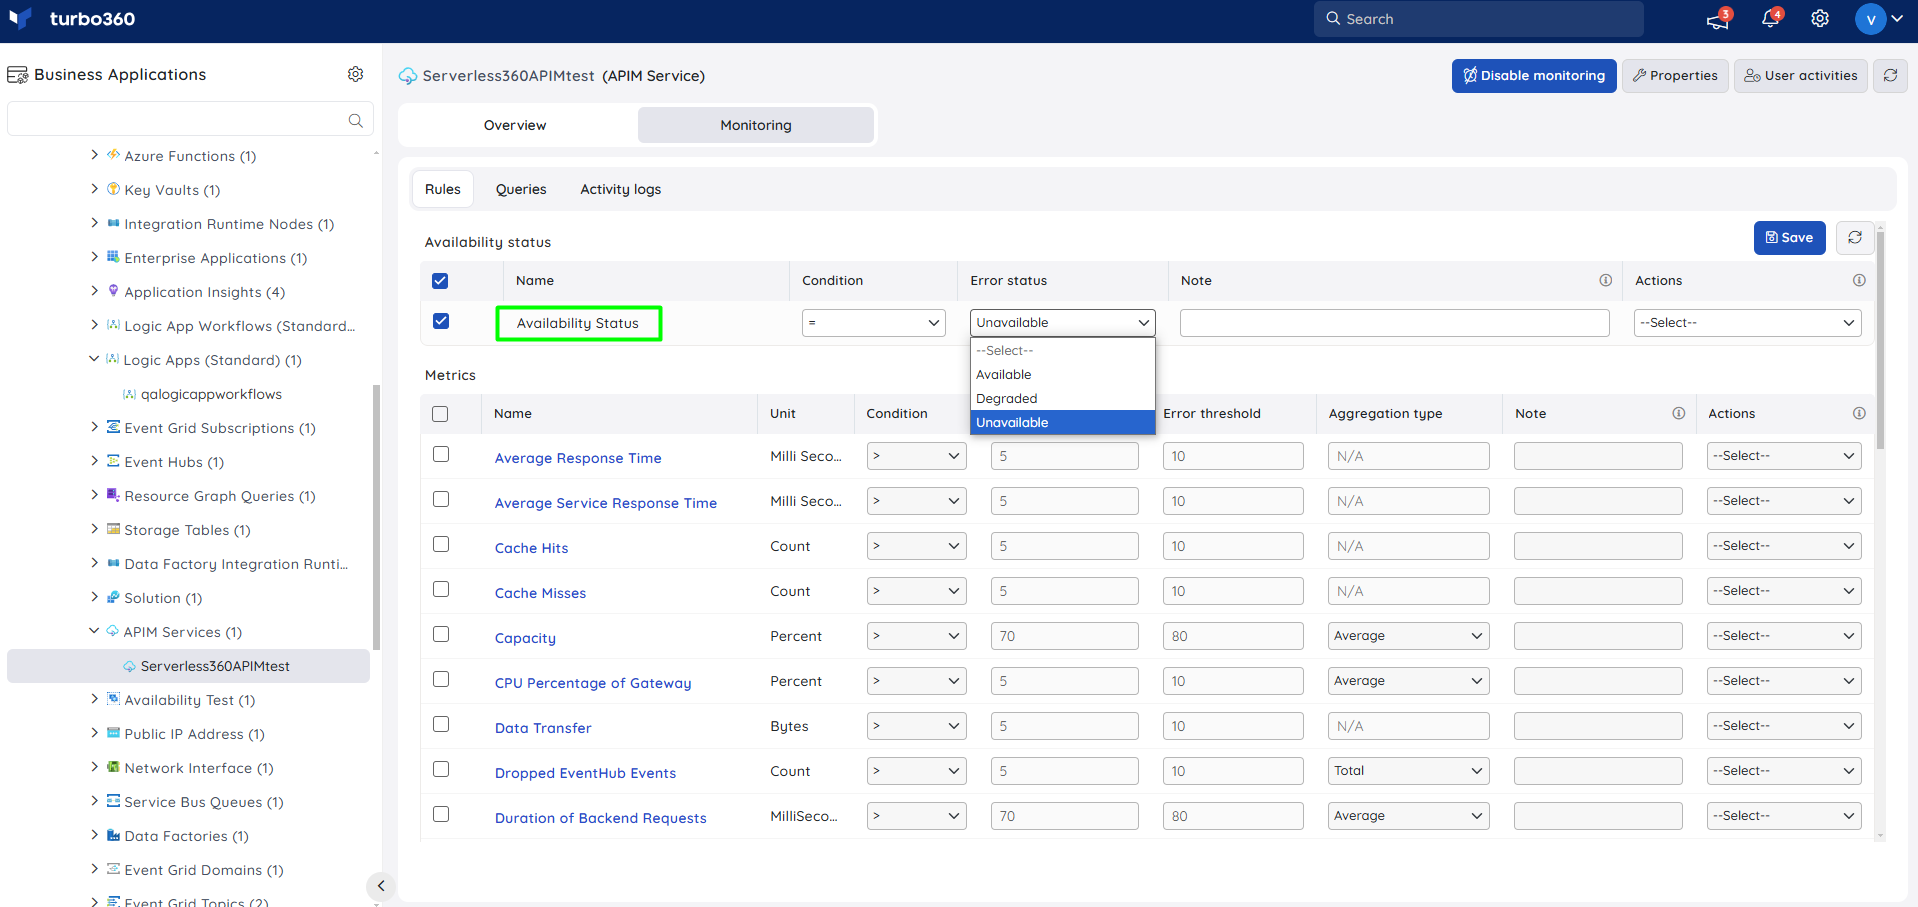Open Cache Hits condition dropdown
Screen dimensions: 1918x907
[916, 546]
